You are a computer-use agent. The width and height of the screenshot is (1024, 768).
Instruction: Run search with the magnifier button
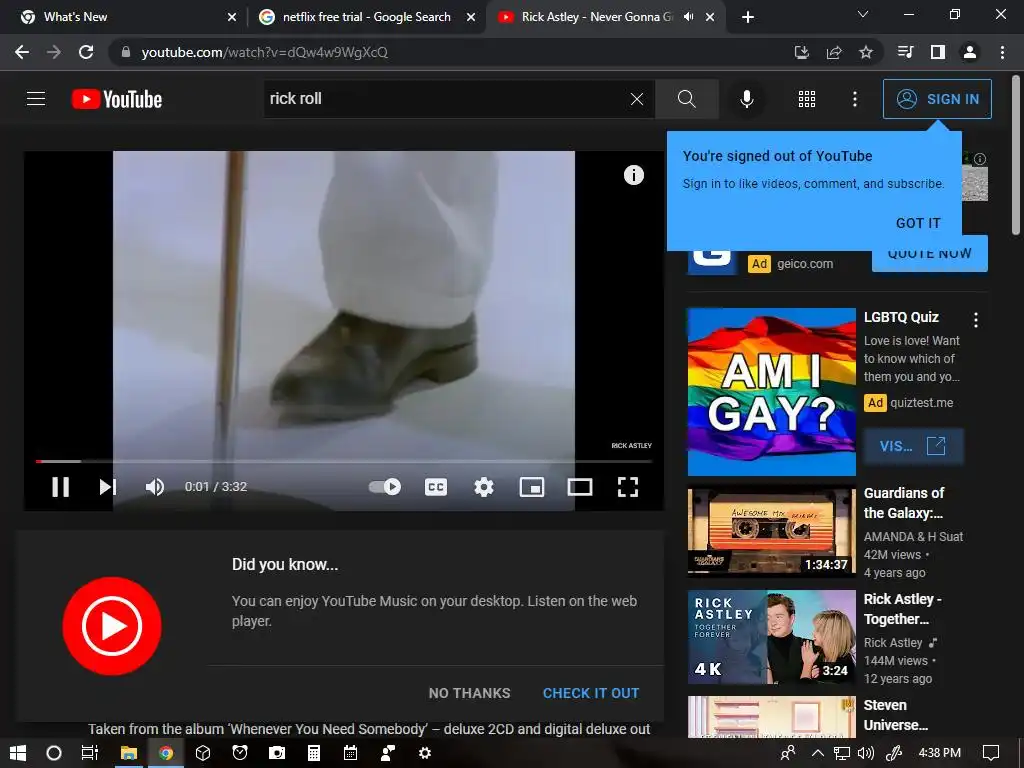click(x=686, y=99)
